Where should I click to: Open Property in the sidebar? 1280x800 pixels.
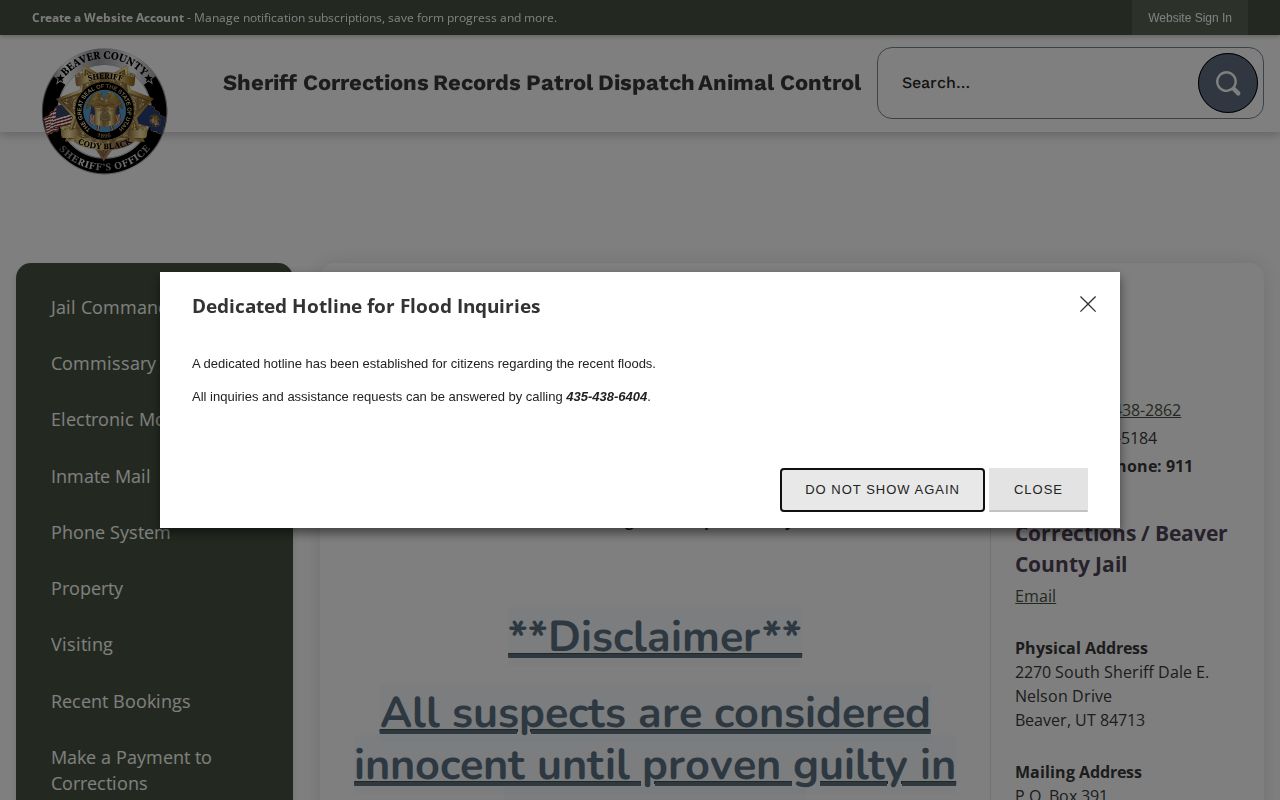coord(87,588)
